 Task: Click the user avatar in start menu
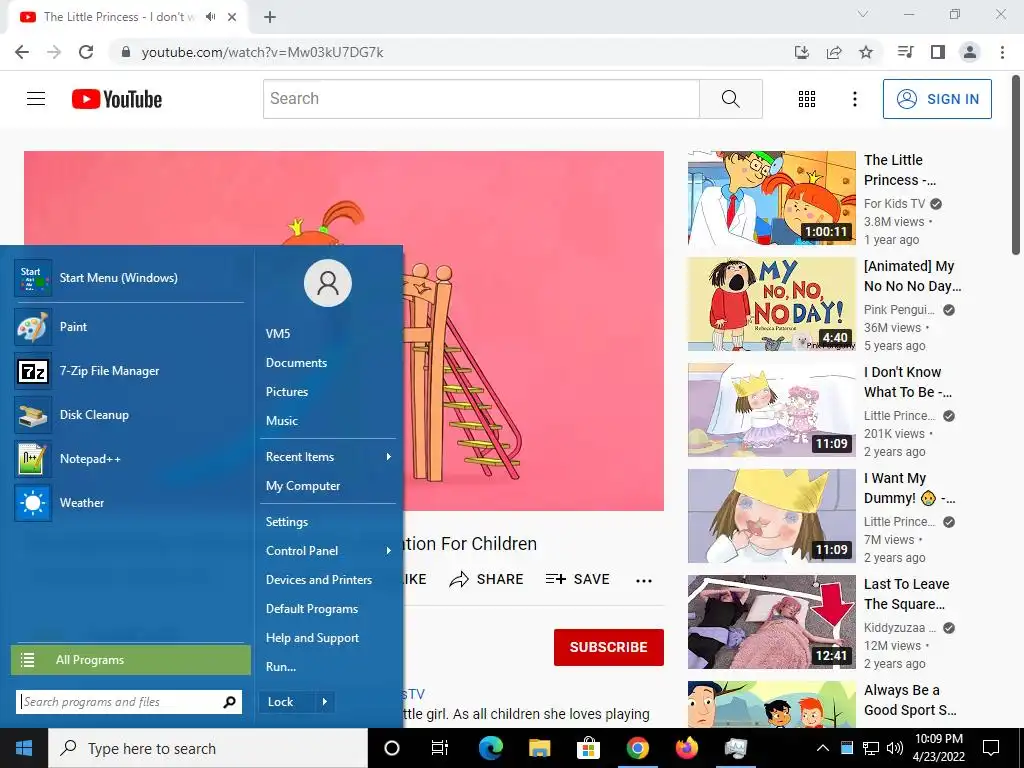click(x=328, y=283)
